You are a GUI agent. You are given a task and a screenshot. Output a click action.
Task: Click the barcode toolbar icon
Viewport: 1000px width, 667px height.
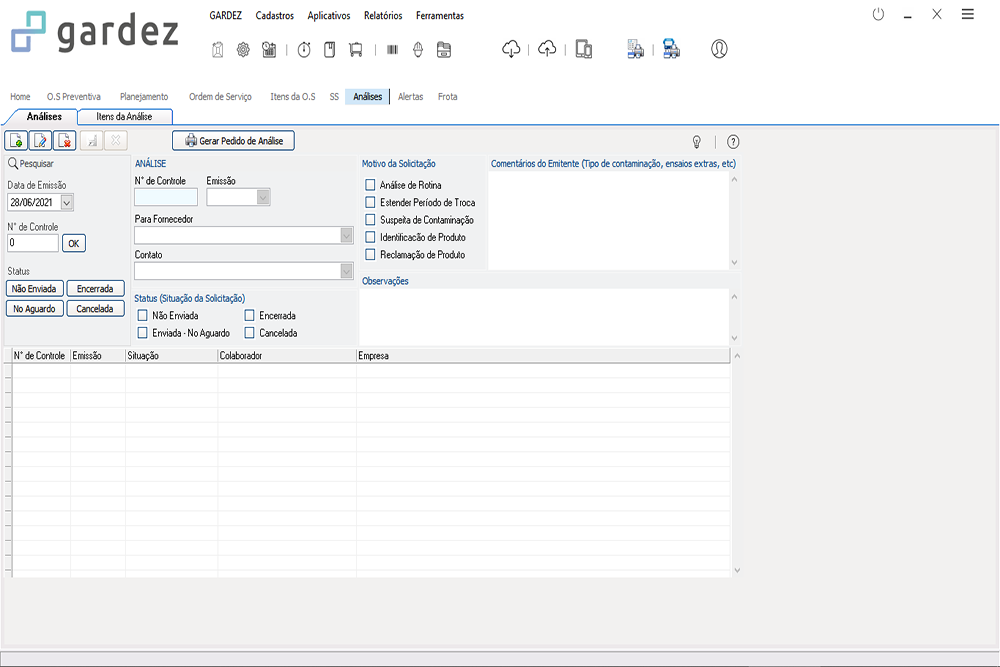tap(392, 50)
